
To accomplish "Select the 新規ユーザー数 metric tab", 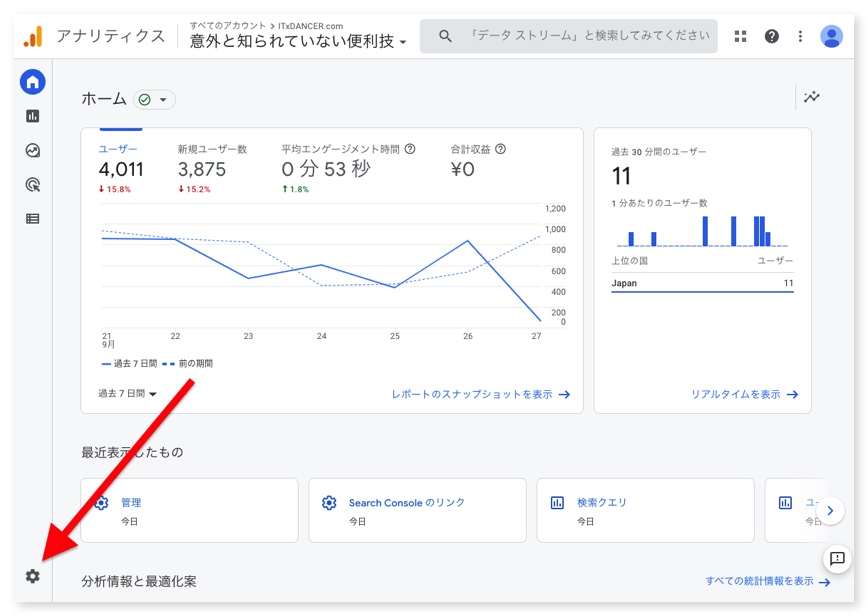I will pos(212,160).
